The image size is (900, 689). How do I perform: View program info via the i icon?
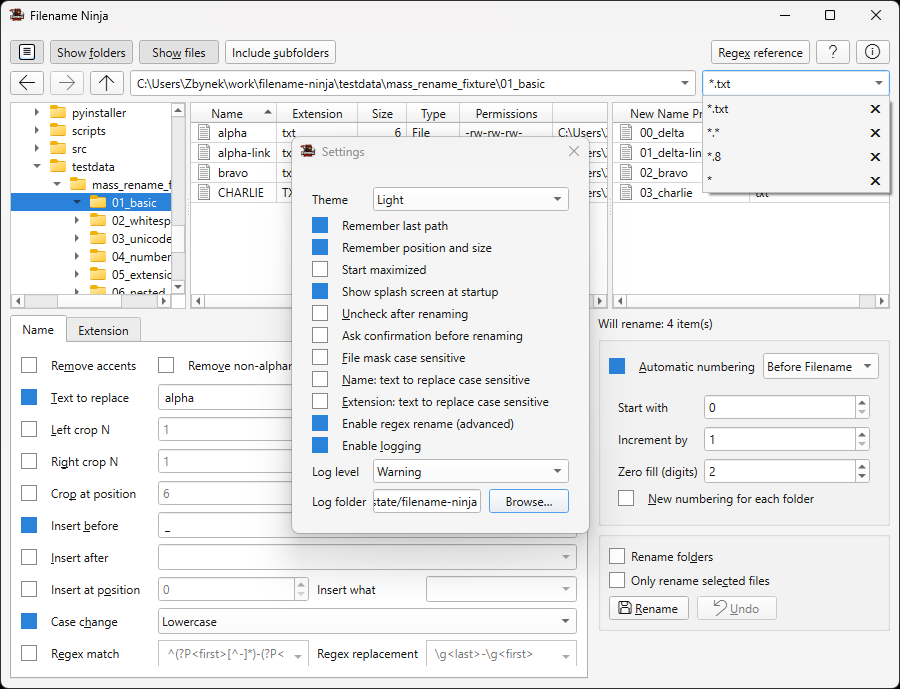(872, 51)
